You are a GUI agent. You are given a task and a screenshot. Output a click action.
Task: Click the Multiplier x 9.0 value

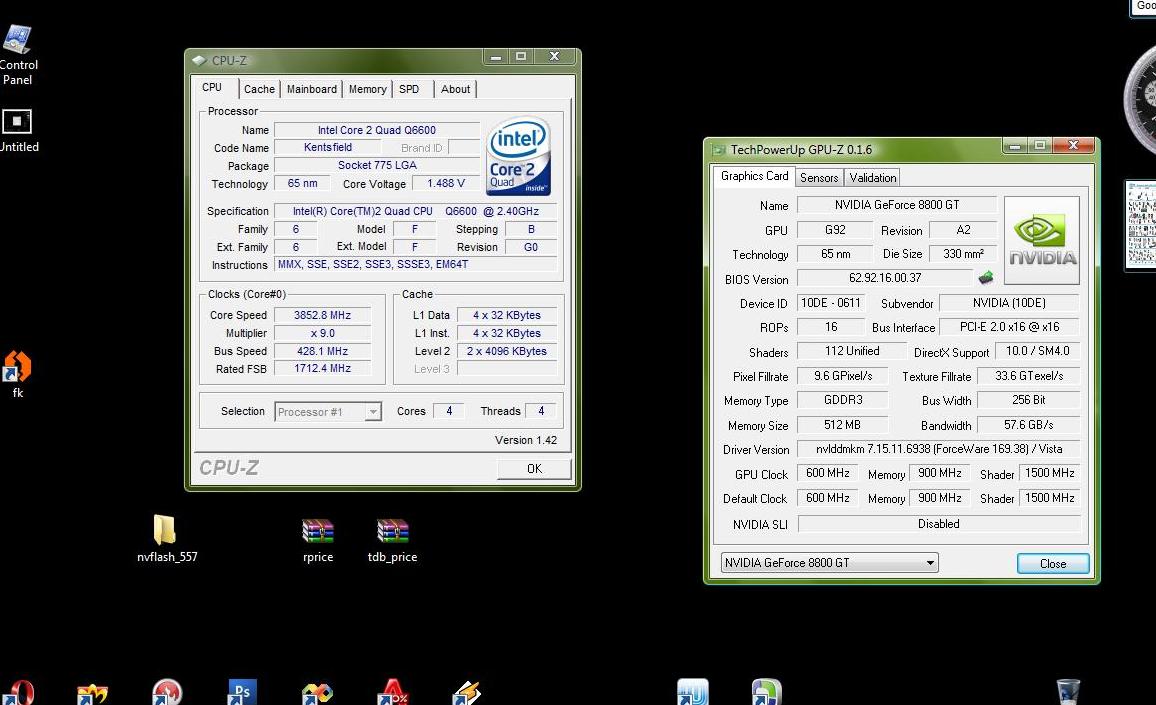pos(322,333)
